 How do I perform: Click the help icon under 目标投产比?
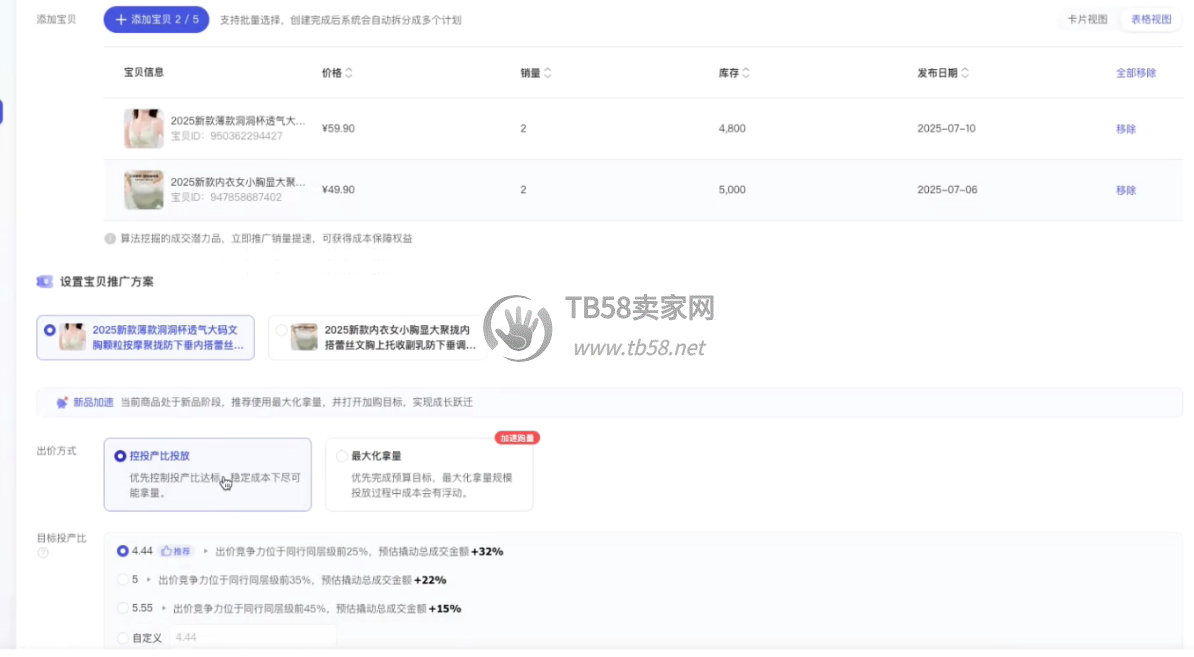[43, 553]
